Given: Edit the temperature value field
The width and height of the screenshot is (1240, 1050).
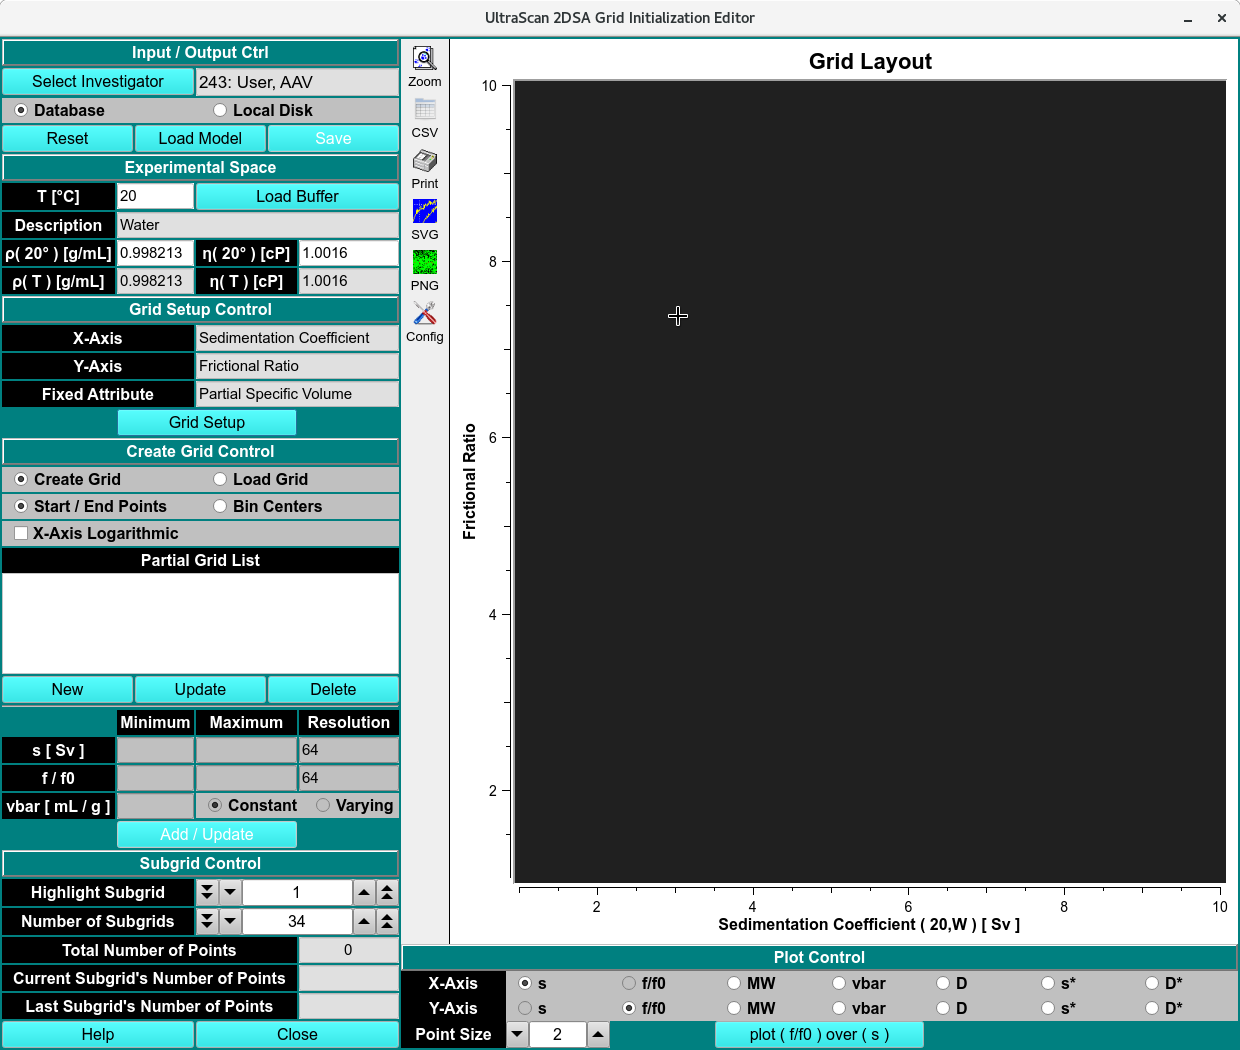Looking at the screenshot, I should [155, 196].
